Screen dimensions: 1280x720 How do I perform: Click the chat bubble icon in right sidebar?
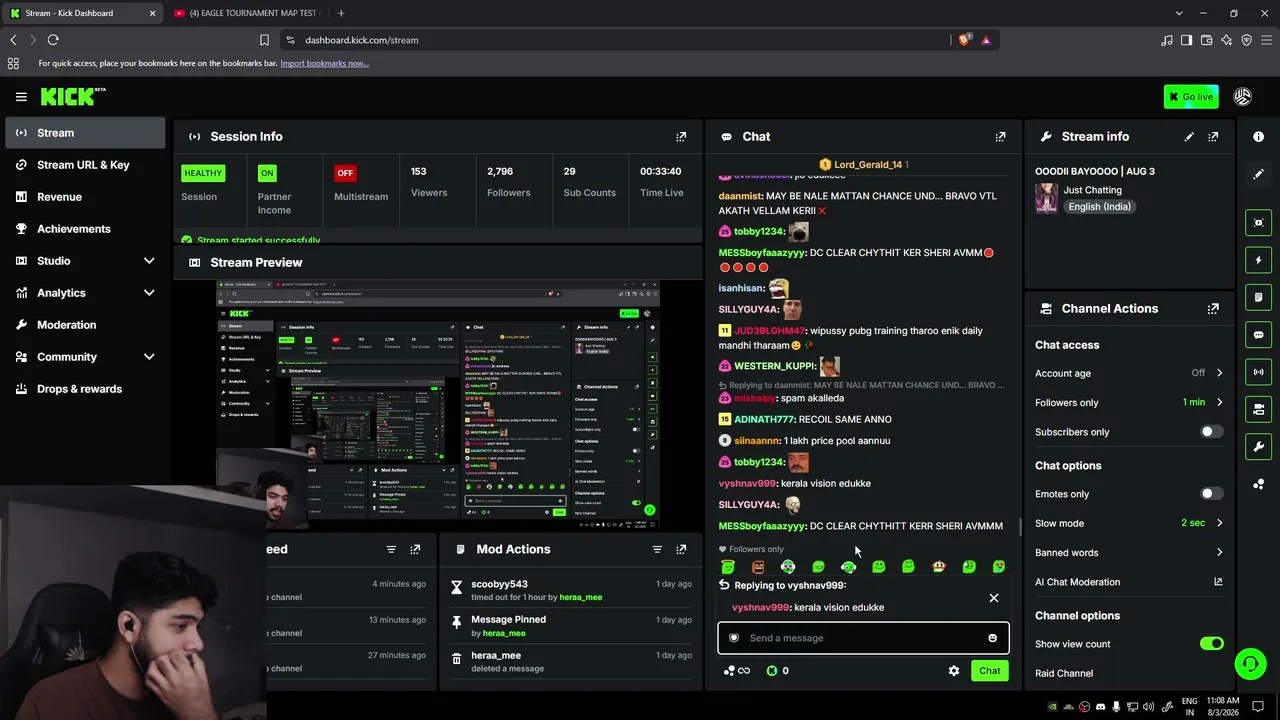click(x=1258, y=335)
